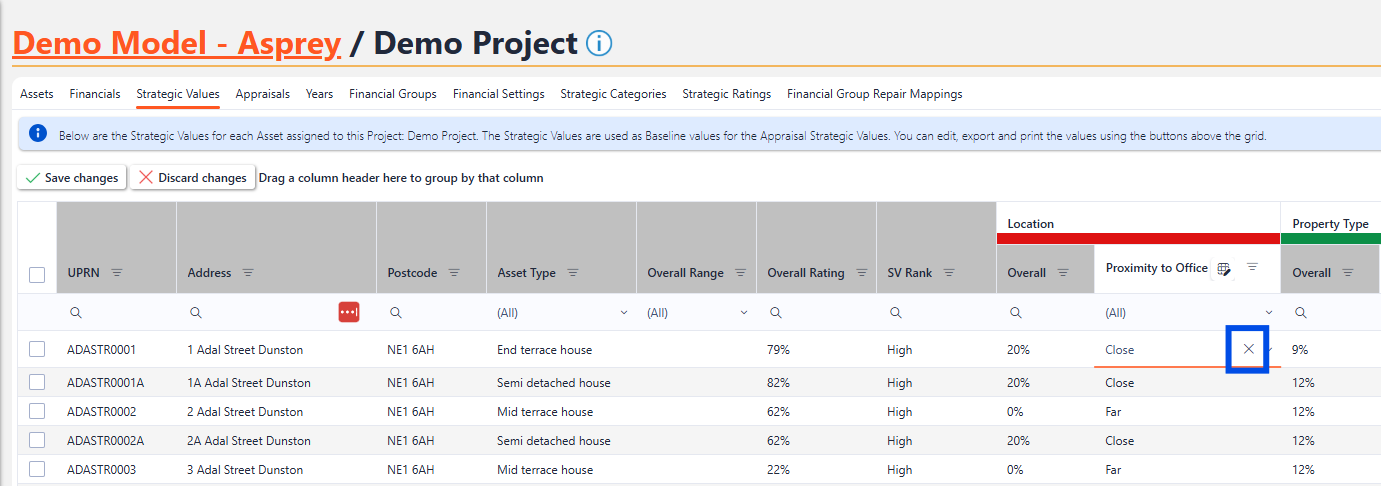Viewport: 1381px width, 486px height.
Task: Open the Address column filter menu icon
Action: coord(248,273)
